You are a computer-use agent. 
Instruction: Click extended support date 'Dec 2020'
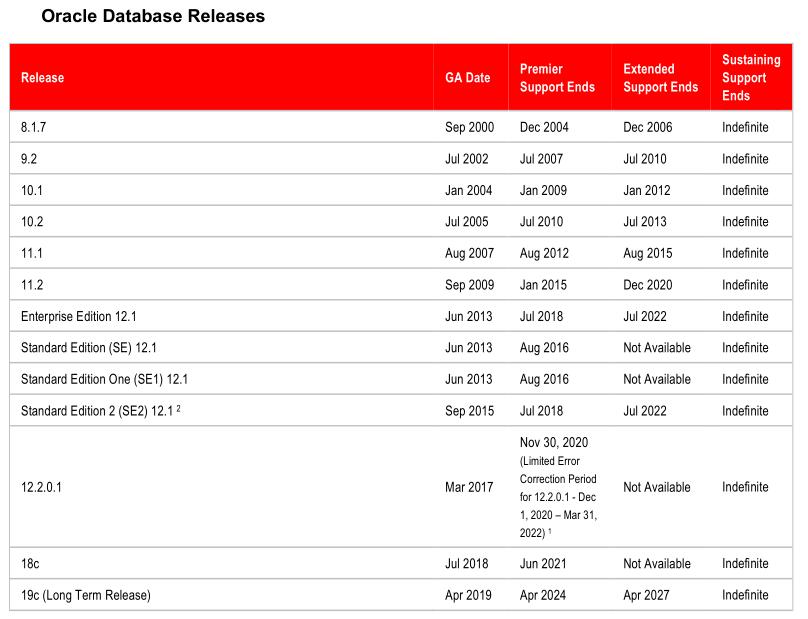[648, 285]
